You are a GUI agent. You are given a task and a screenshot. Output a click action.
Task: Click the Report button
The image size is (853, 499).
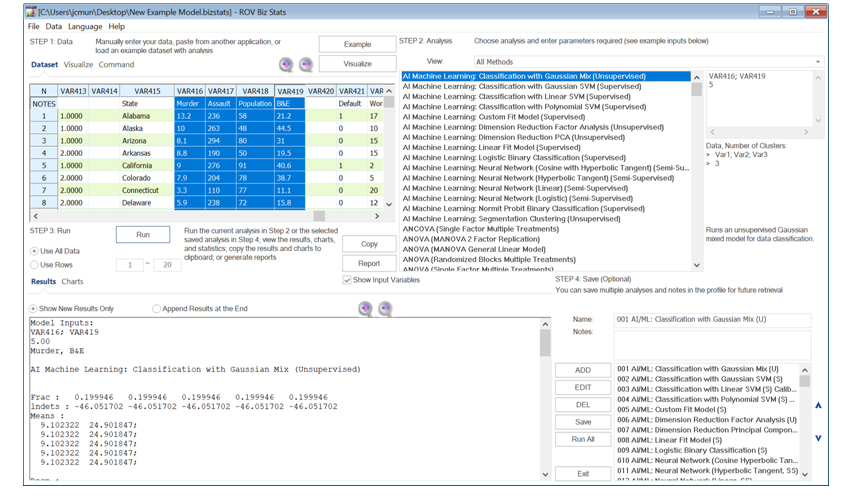369,263
